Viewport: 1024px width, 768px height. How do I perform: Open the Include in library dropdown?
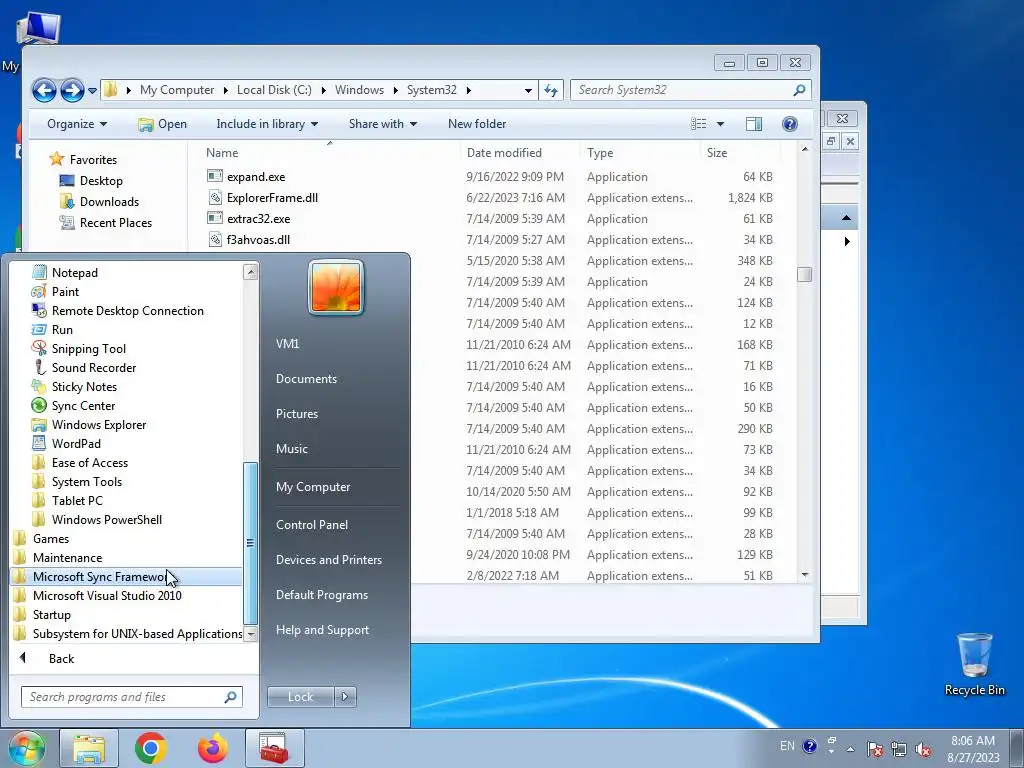[267, 124]
